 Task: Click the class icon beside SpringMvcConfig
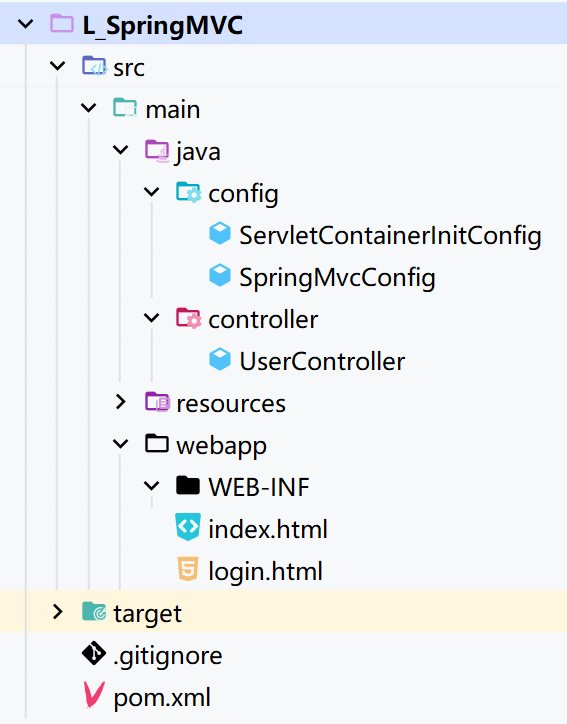coord(220,275)
